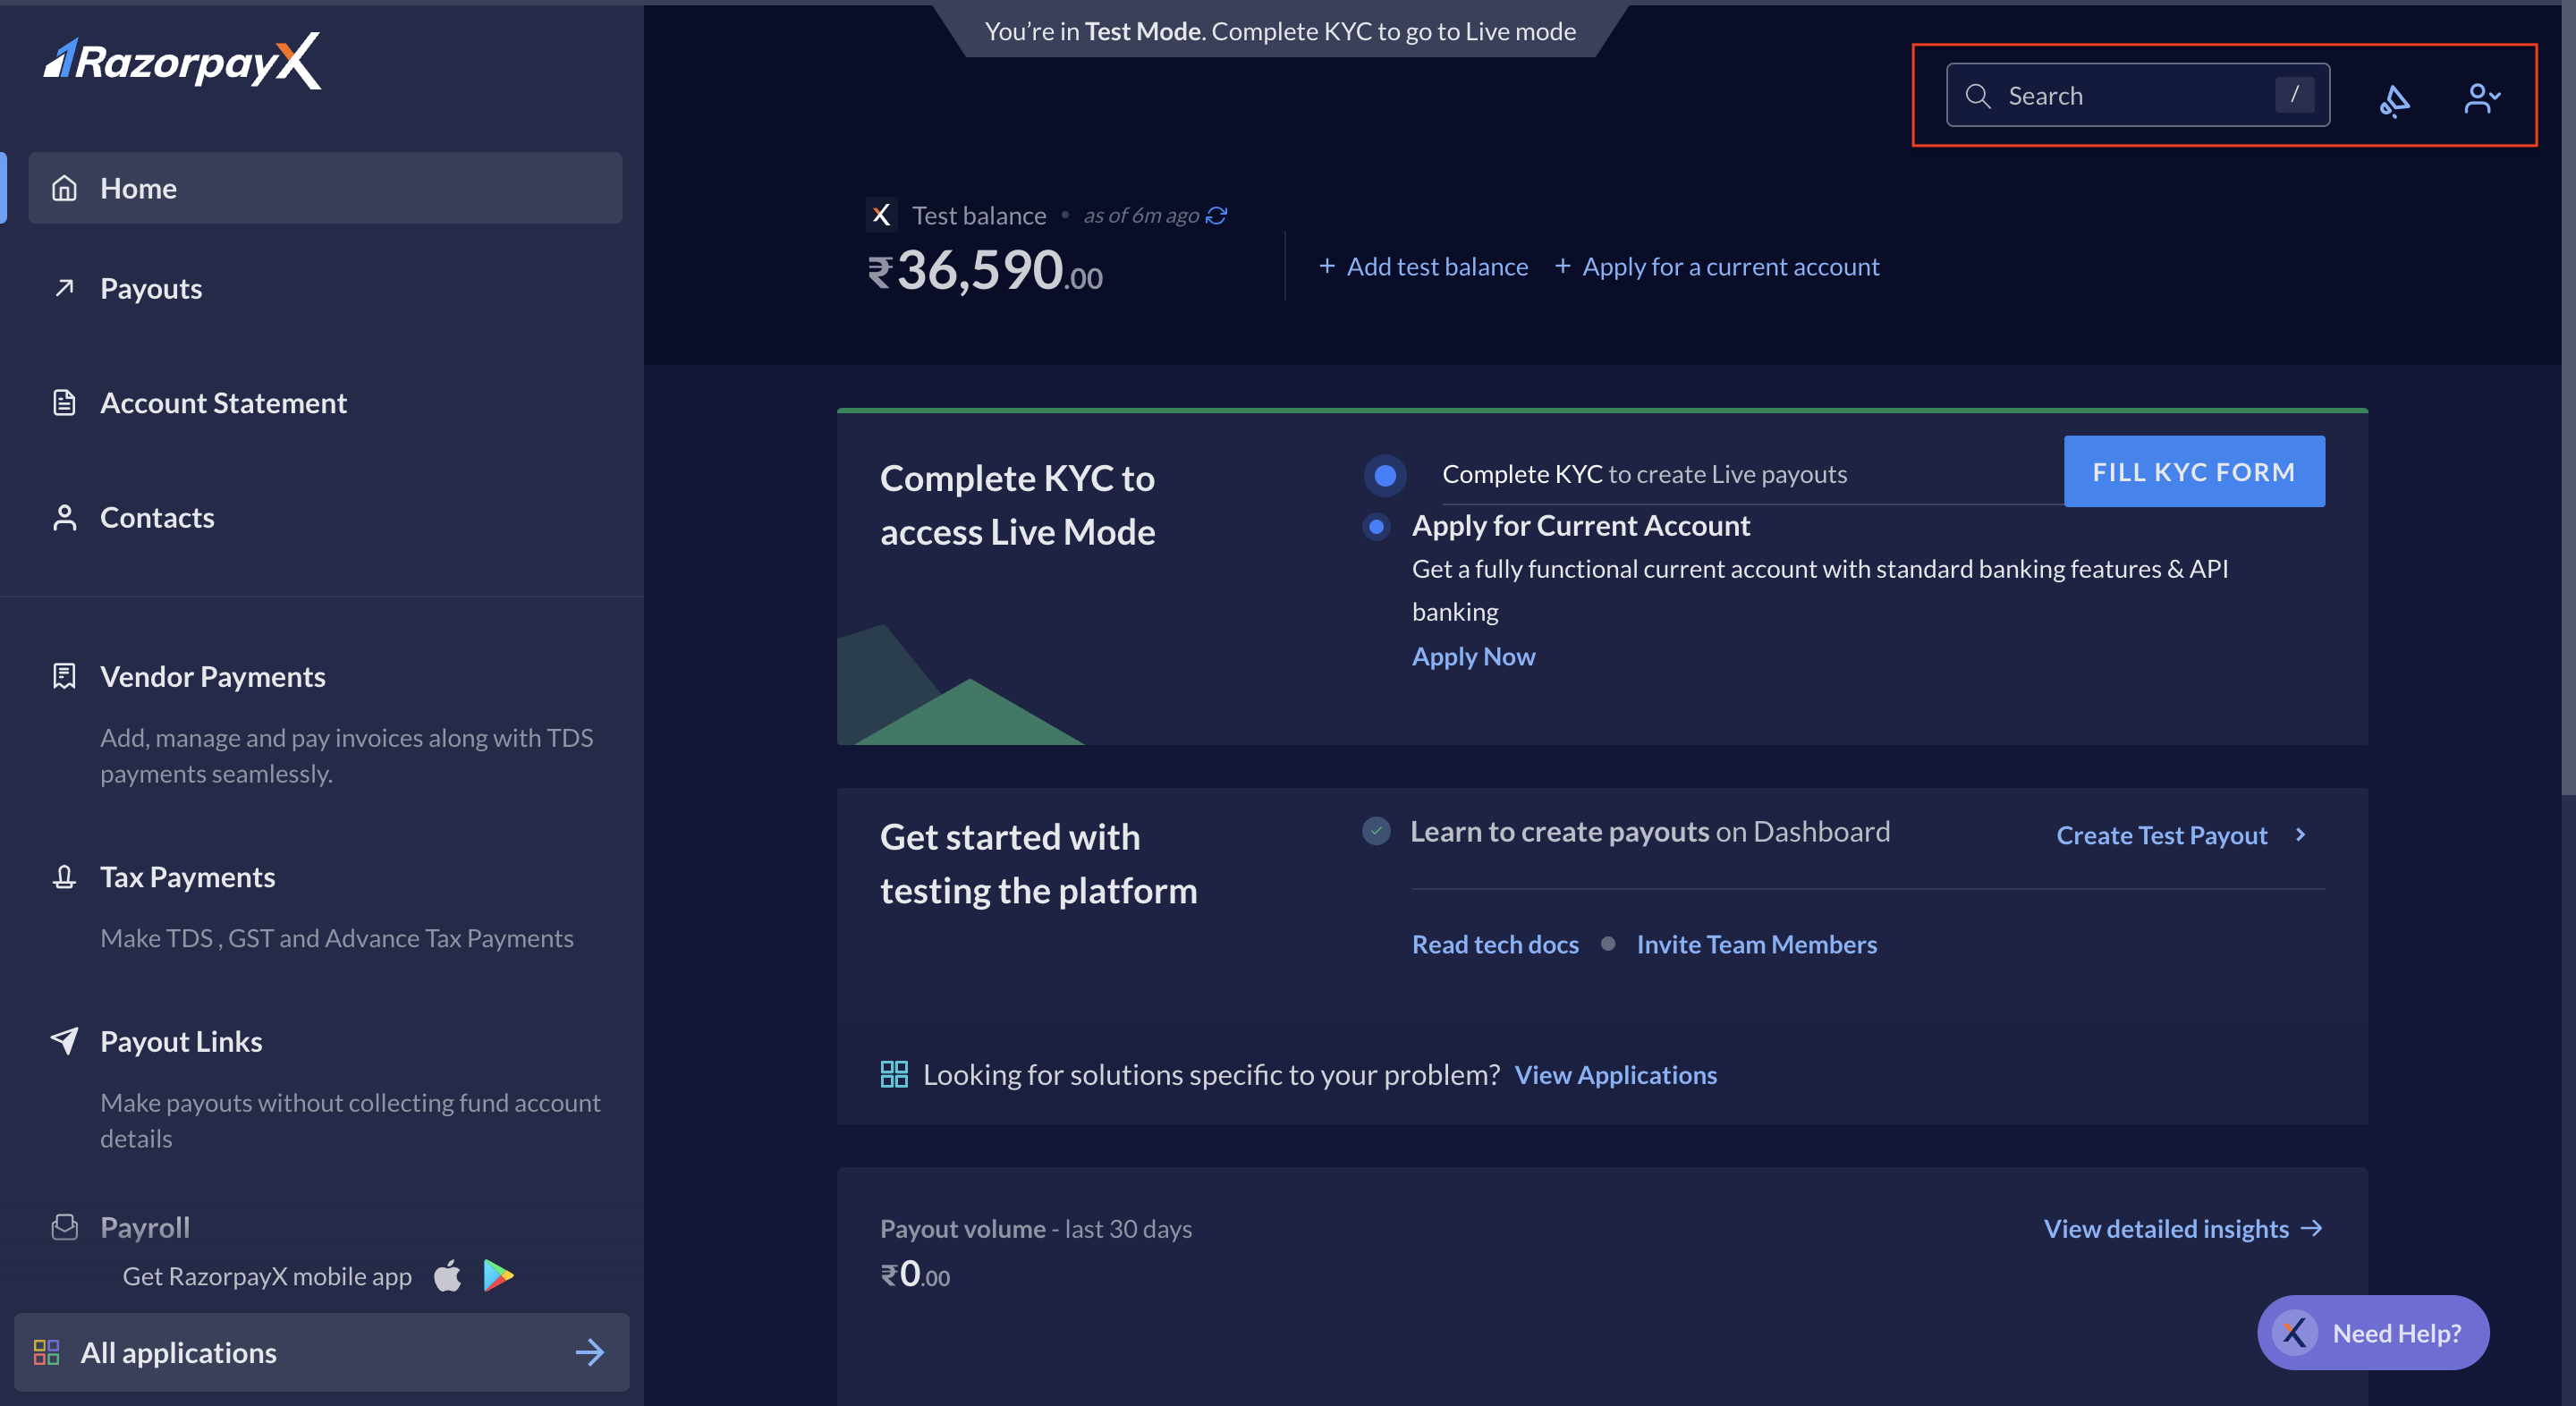Open All applications panel

322,1352
